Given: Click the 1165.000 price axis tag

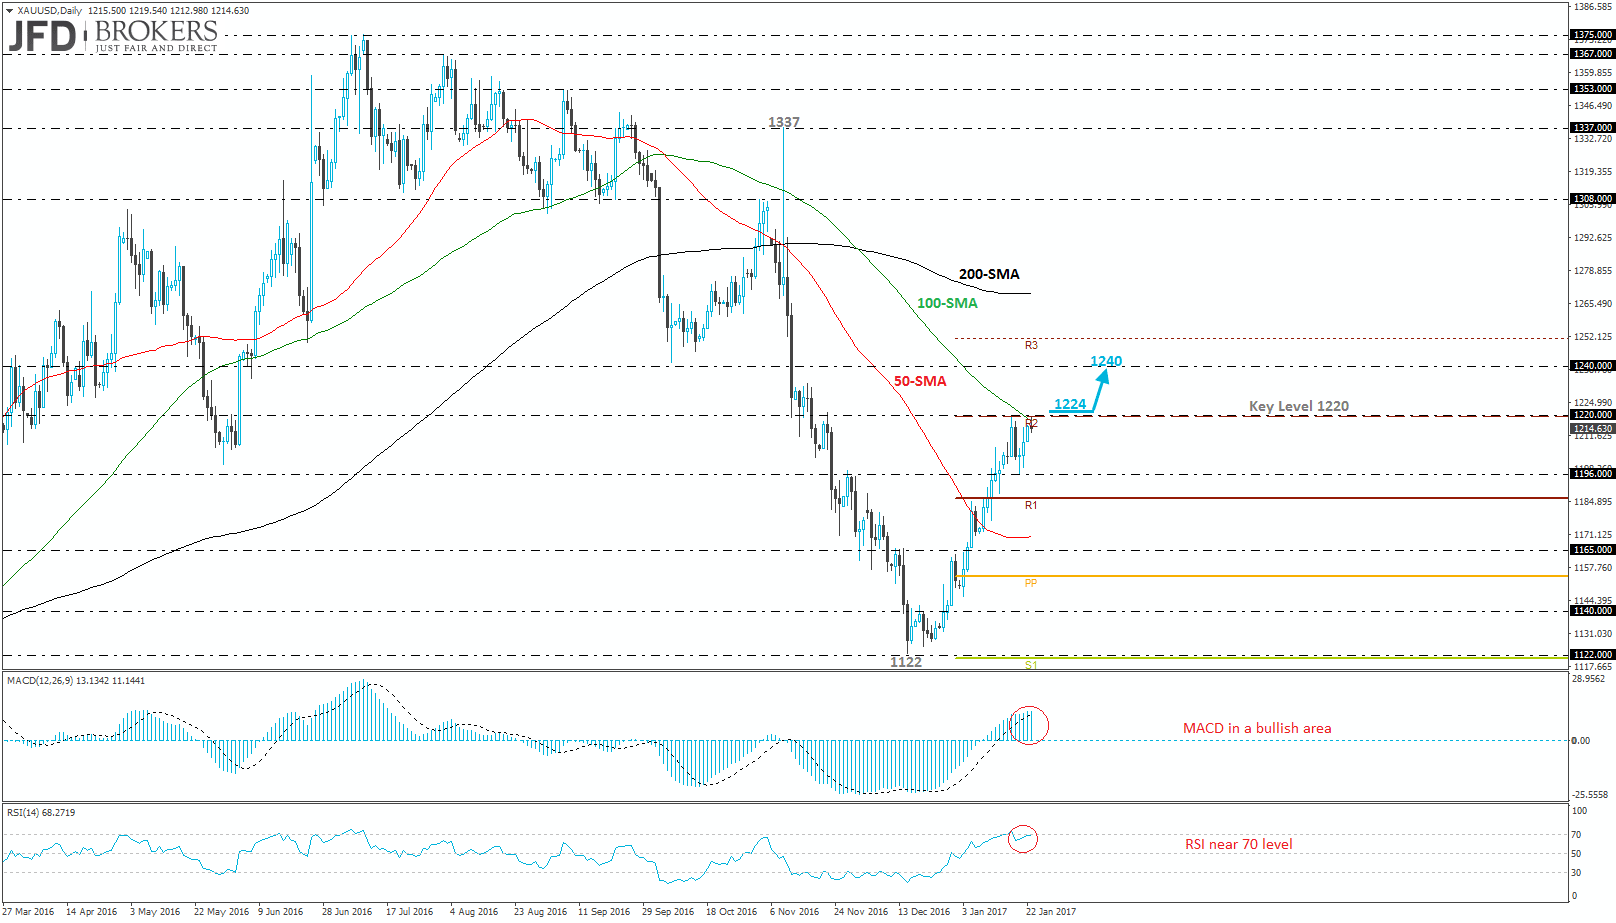Looking at the screenshot, I should click(x=1593, y=550).
